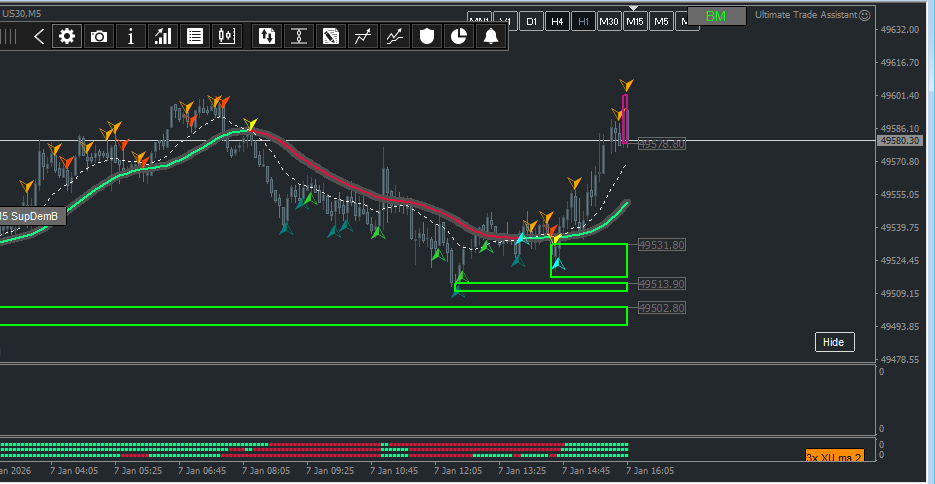Image resolution: width=935 pixels, height=484 pixels.
Task: Switch to the M30 timeframe
Action: (609, 21)
